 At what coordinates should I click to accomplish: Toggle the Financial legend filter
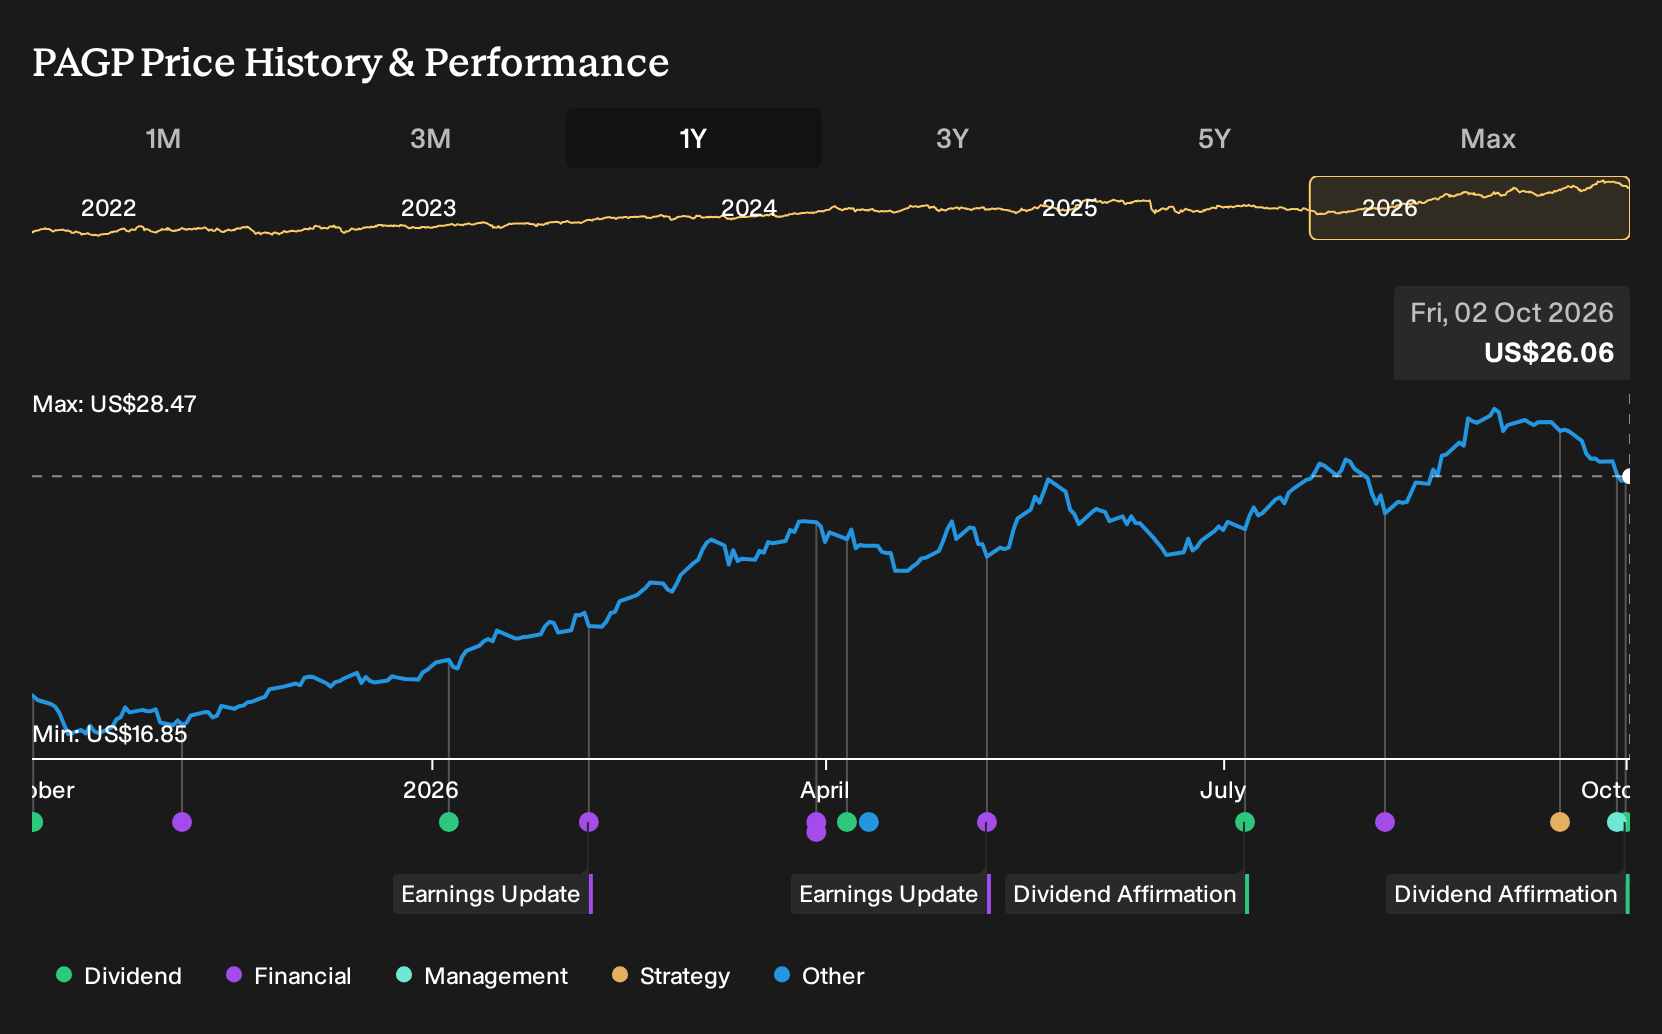[x=289, y=976]
